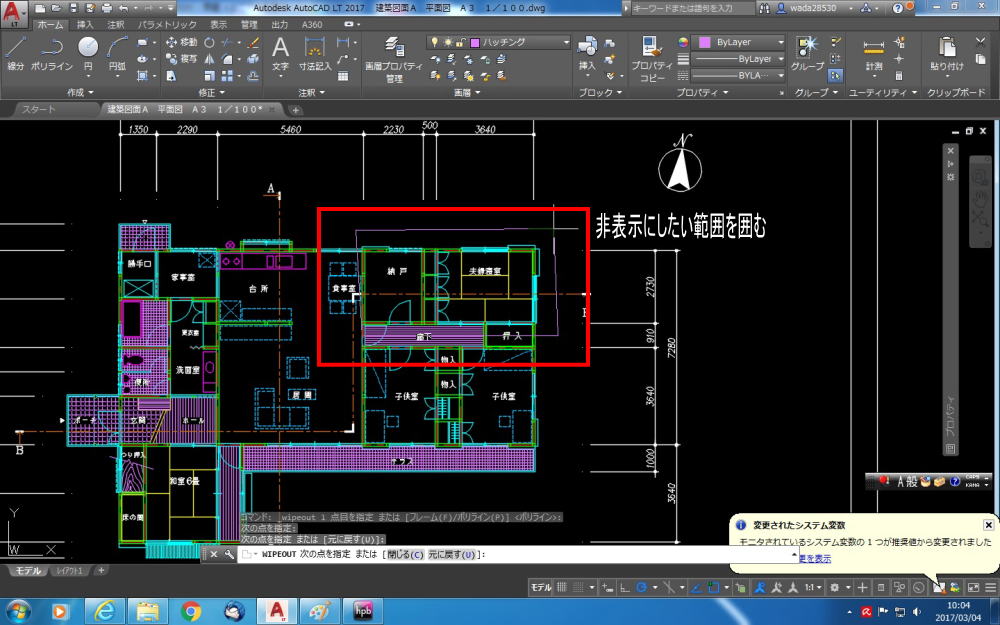Image resolution: width=1000 pixels, height=625 pixels.
Task: Click the 元に戻す(U) command option
Action: coord(452,554)
